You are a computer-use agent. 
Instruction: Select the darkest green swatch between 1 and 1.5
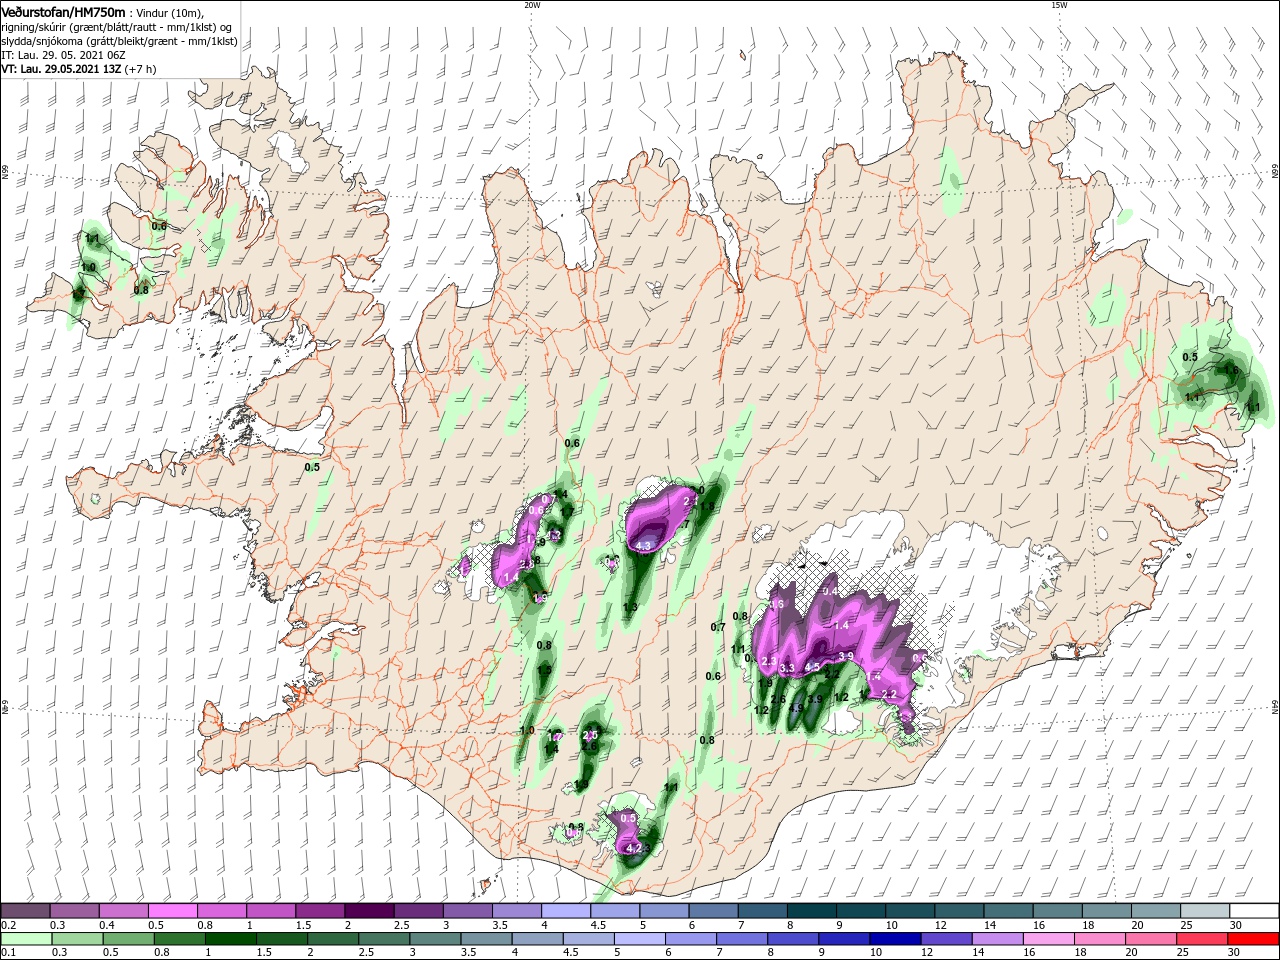[x=231, y=939]
